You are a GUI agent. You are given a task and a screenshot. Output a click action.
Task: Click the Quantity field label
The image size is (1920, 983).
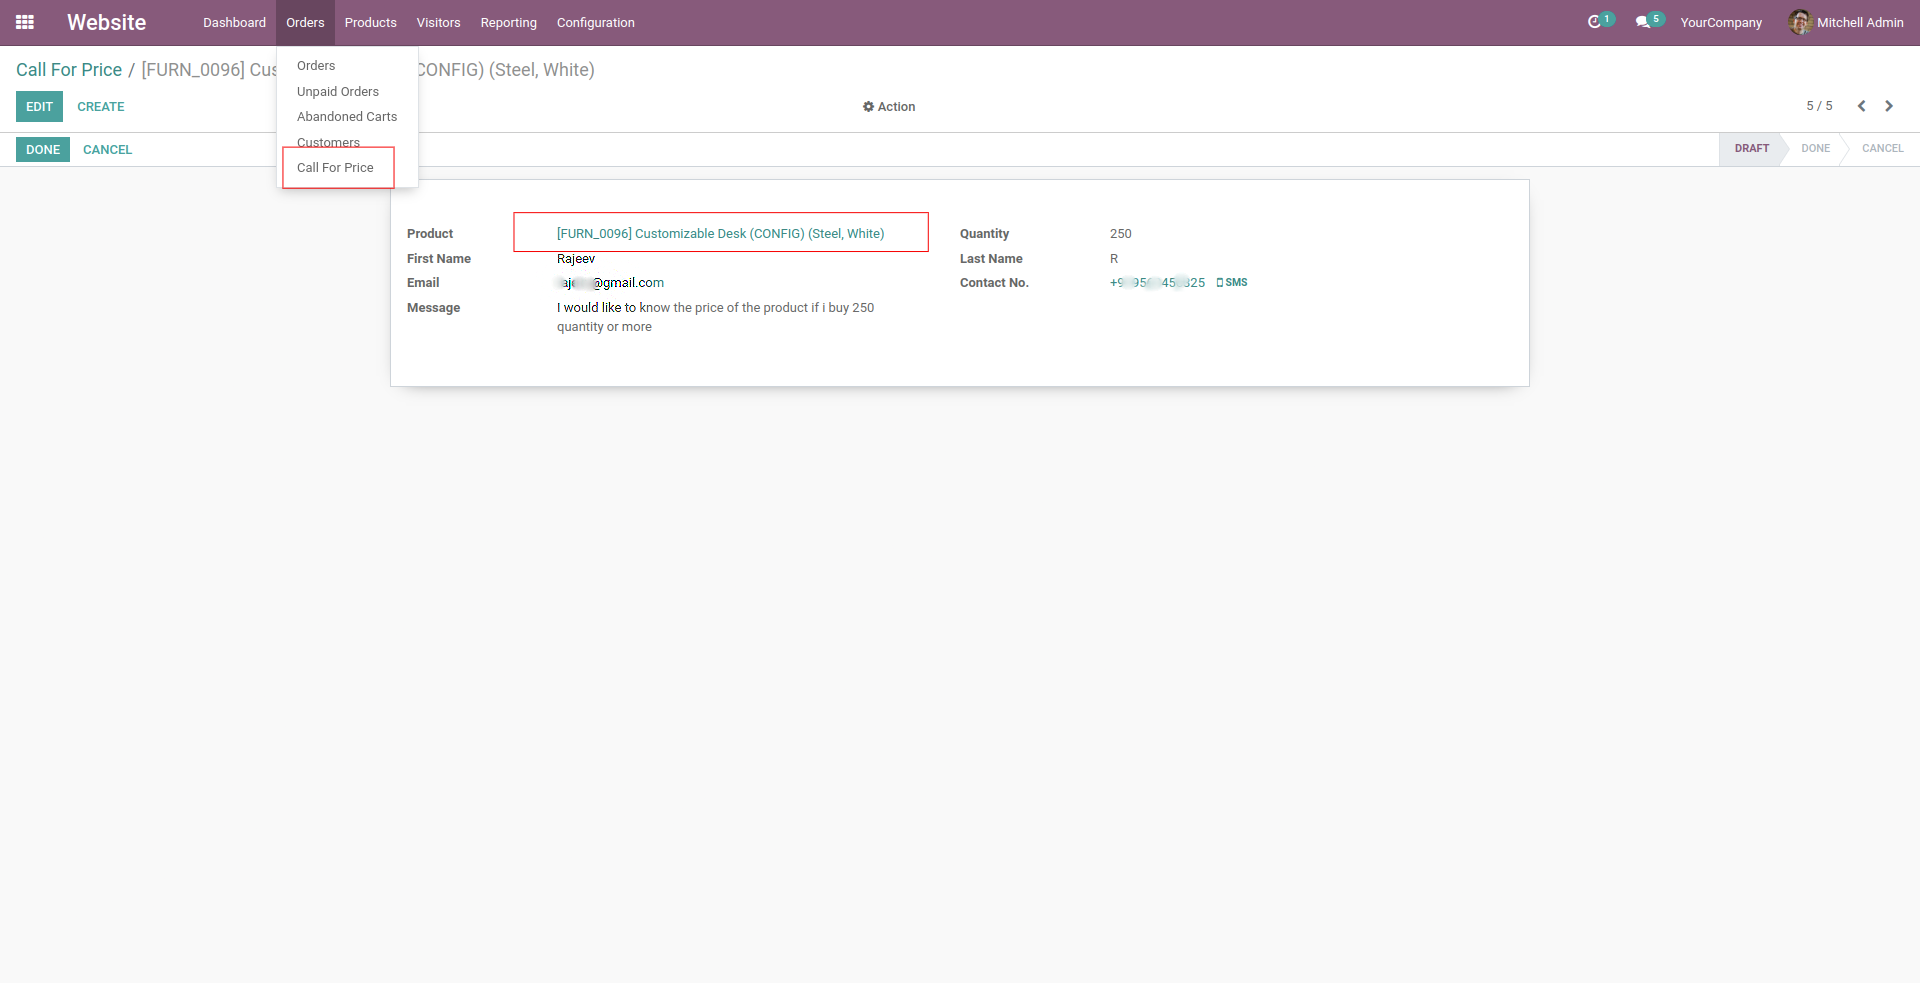pos(984,234)
